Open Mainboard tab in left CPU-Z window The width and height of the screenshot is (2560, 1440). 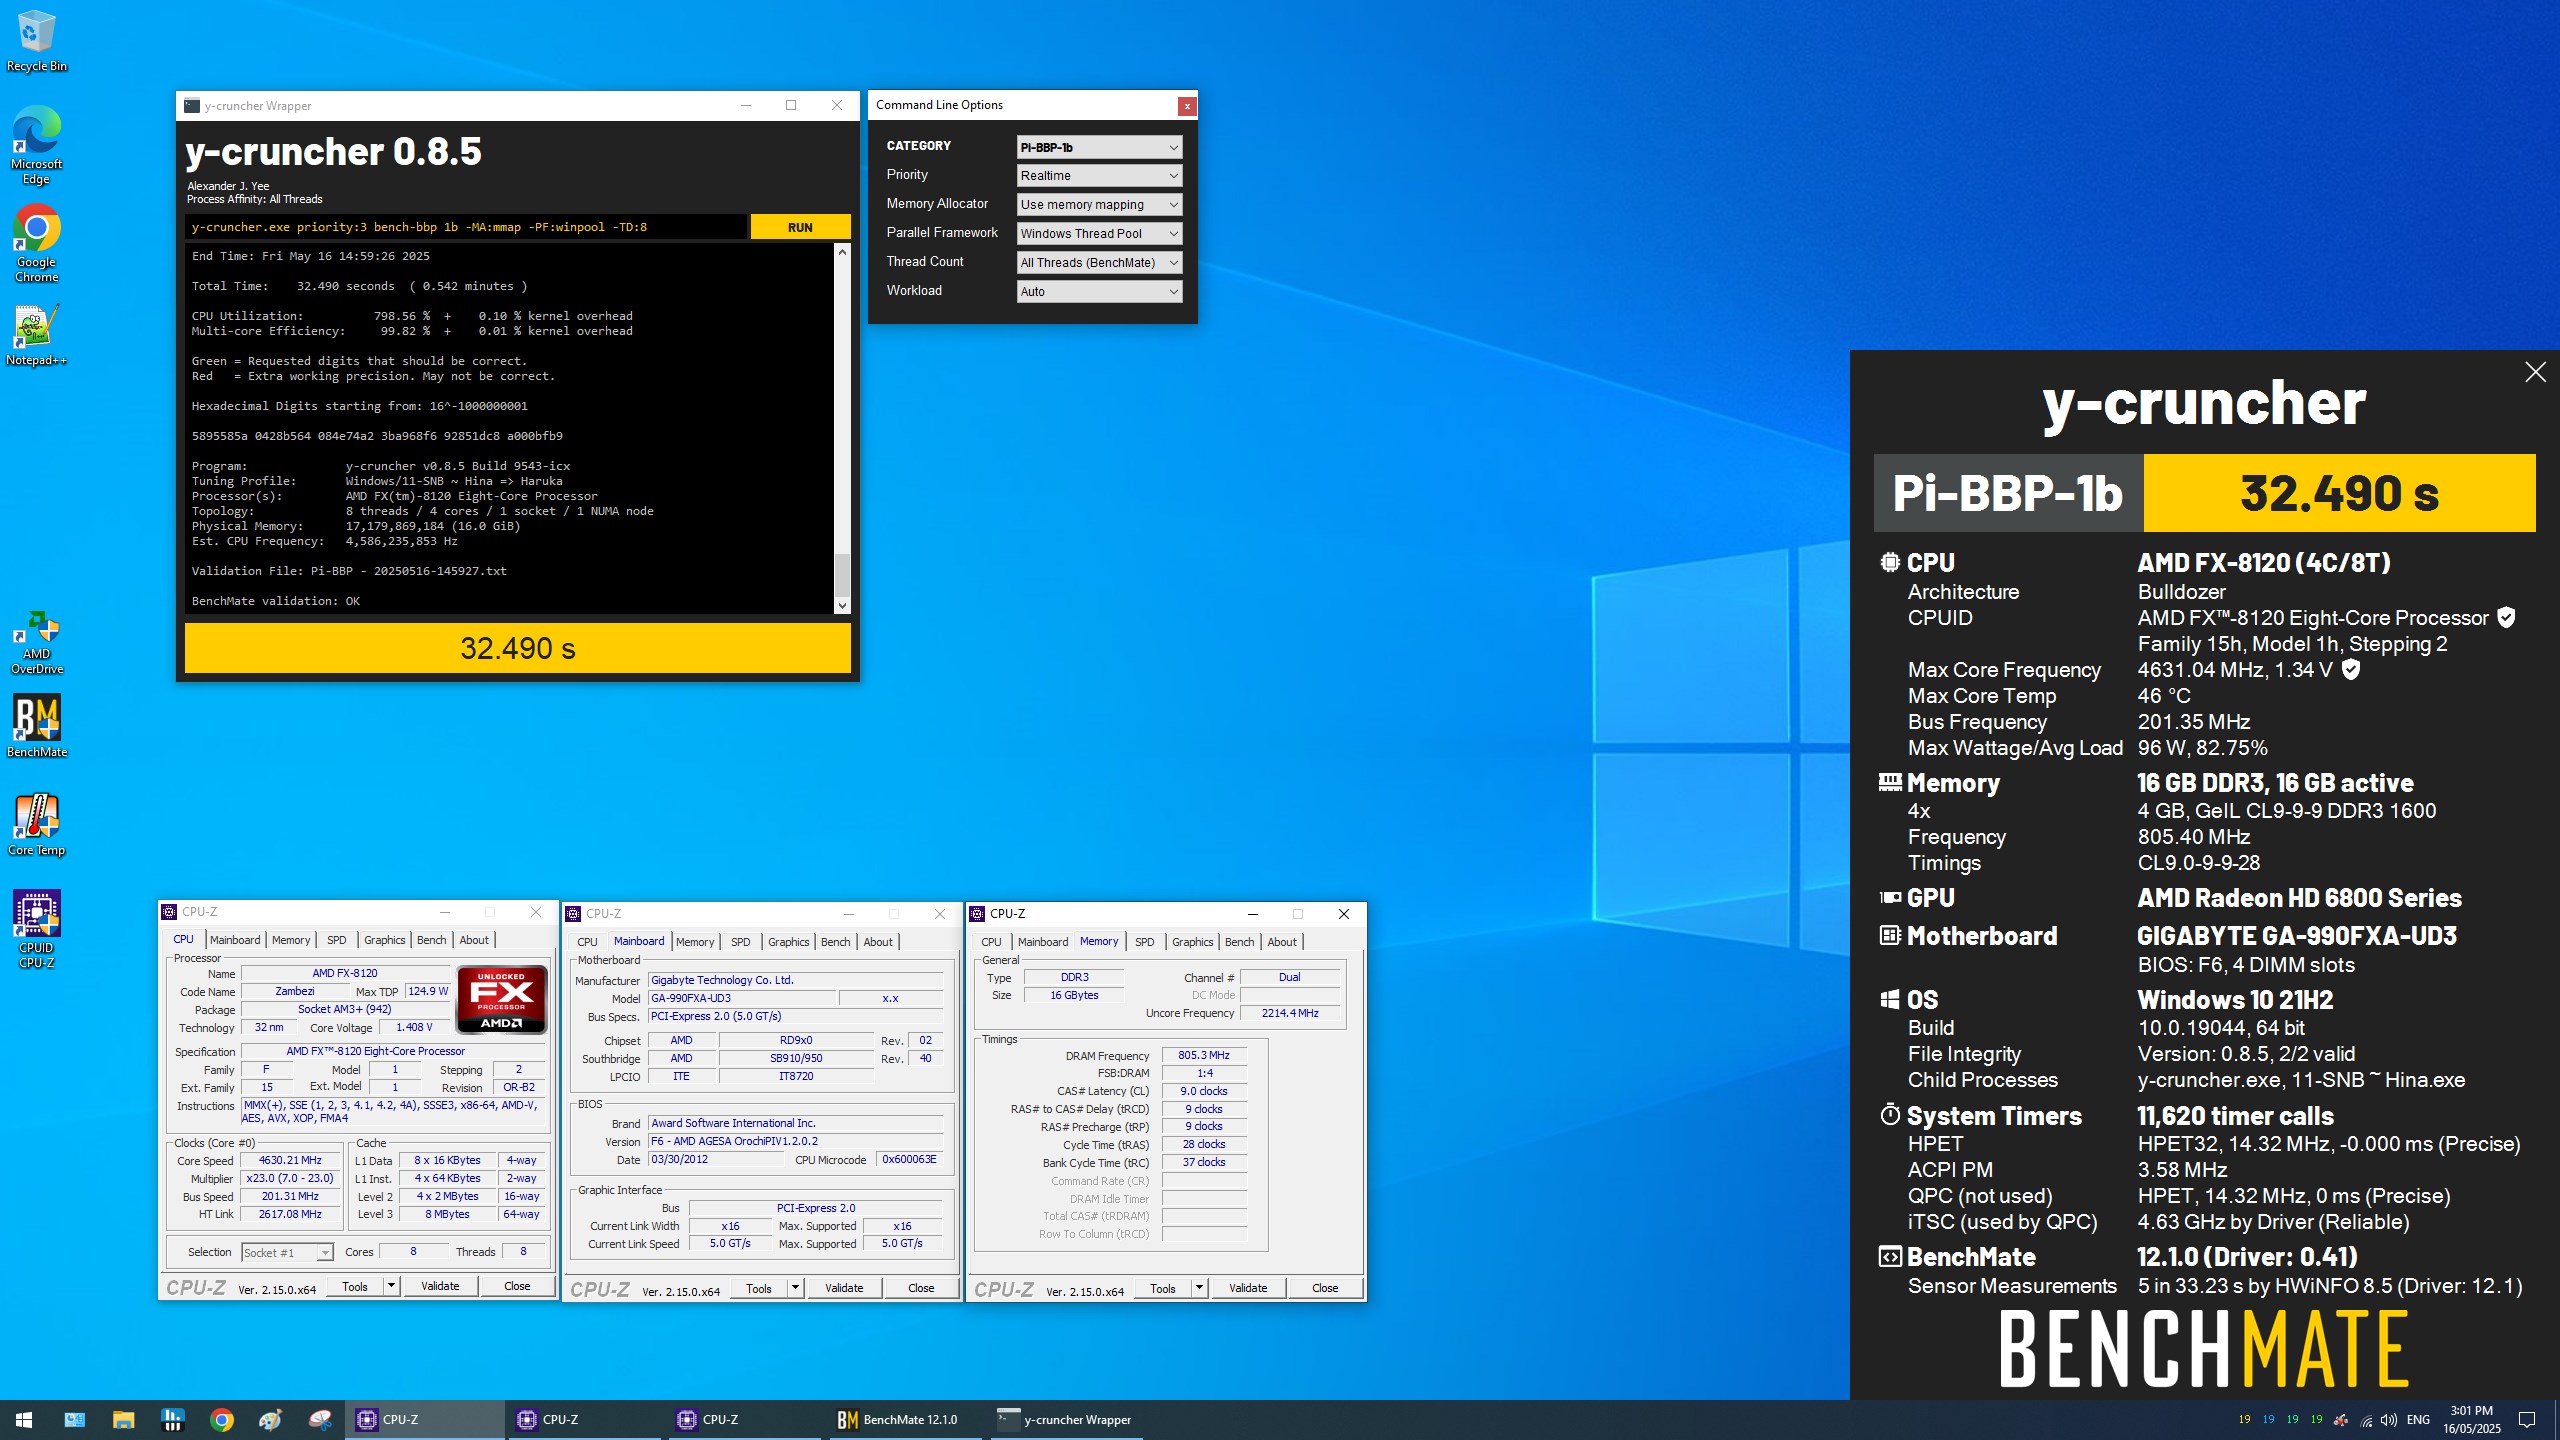(235, 940)
